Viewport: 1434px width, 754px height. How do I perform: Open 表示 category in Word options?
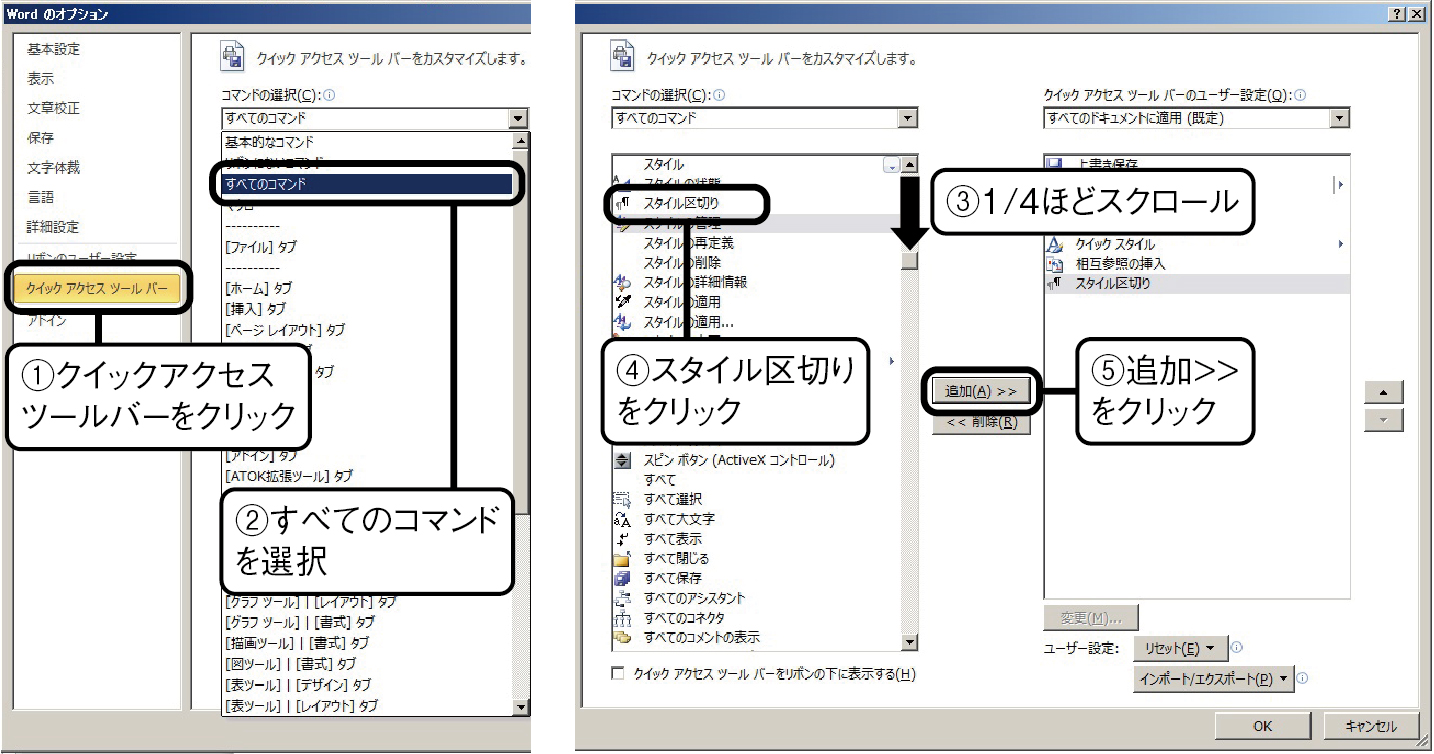[41, 79]
